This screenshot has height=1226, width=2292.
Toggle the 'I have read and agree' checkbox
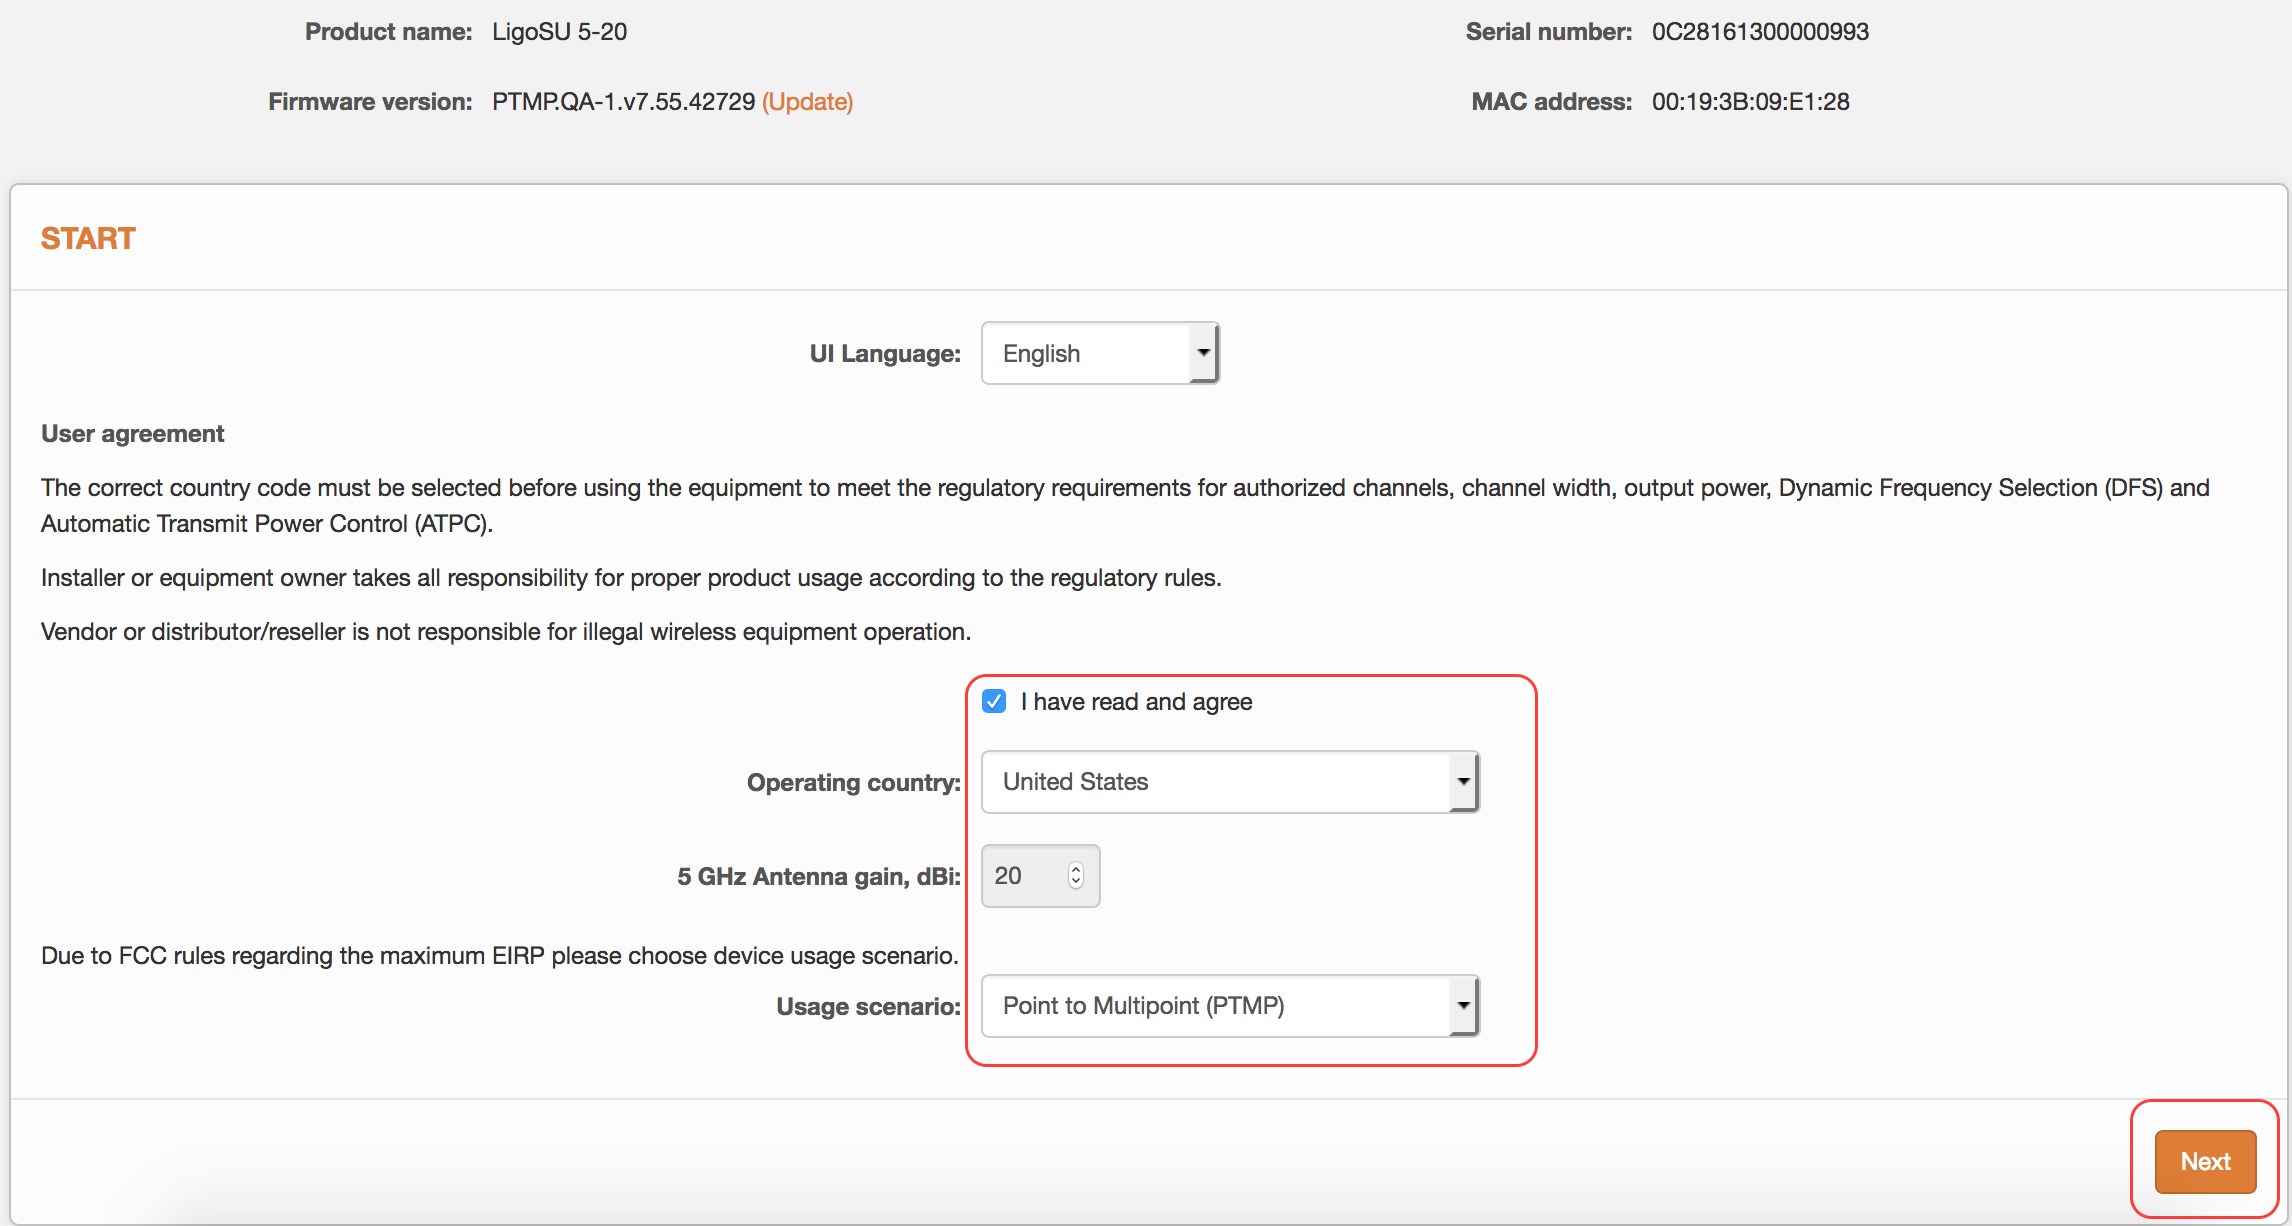point(994,701)
